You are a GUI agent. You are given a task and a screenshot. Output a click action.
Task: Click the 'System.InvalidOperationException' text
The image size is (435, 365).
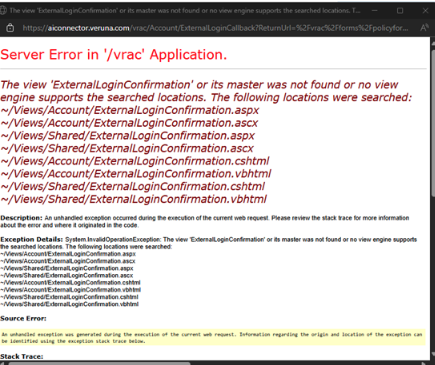click(x=113, y=239)
